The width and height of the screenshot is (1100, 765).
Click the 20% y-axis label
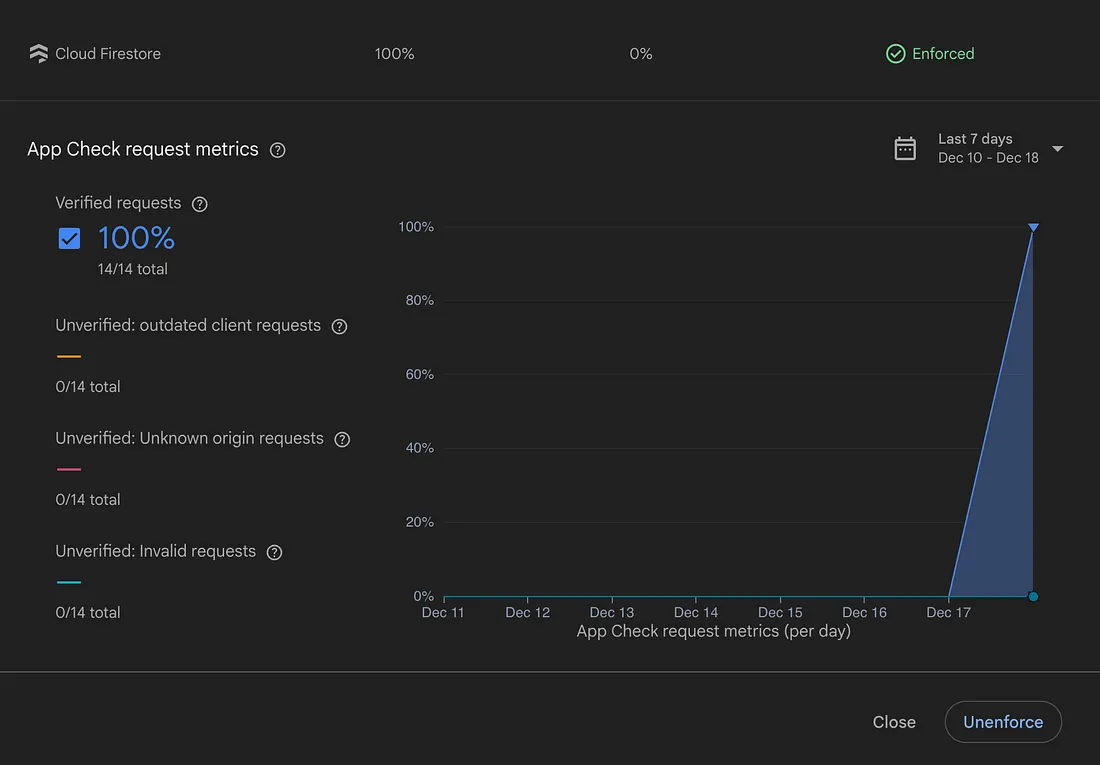tap(420, 522)
